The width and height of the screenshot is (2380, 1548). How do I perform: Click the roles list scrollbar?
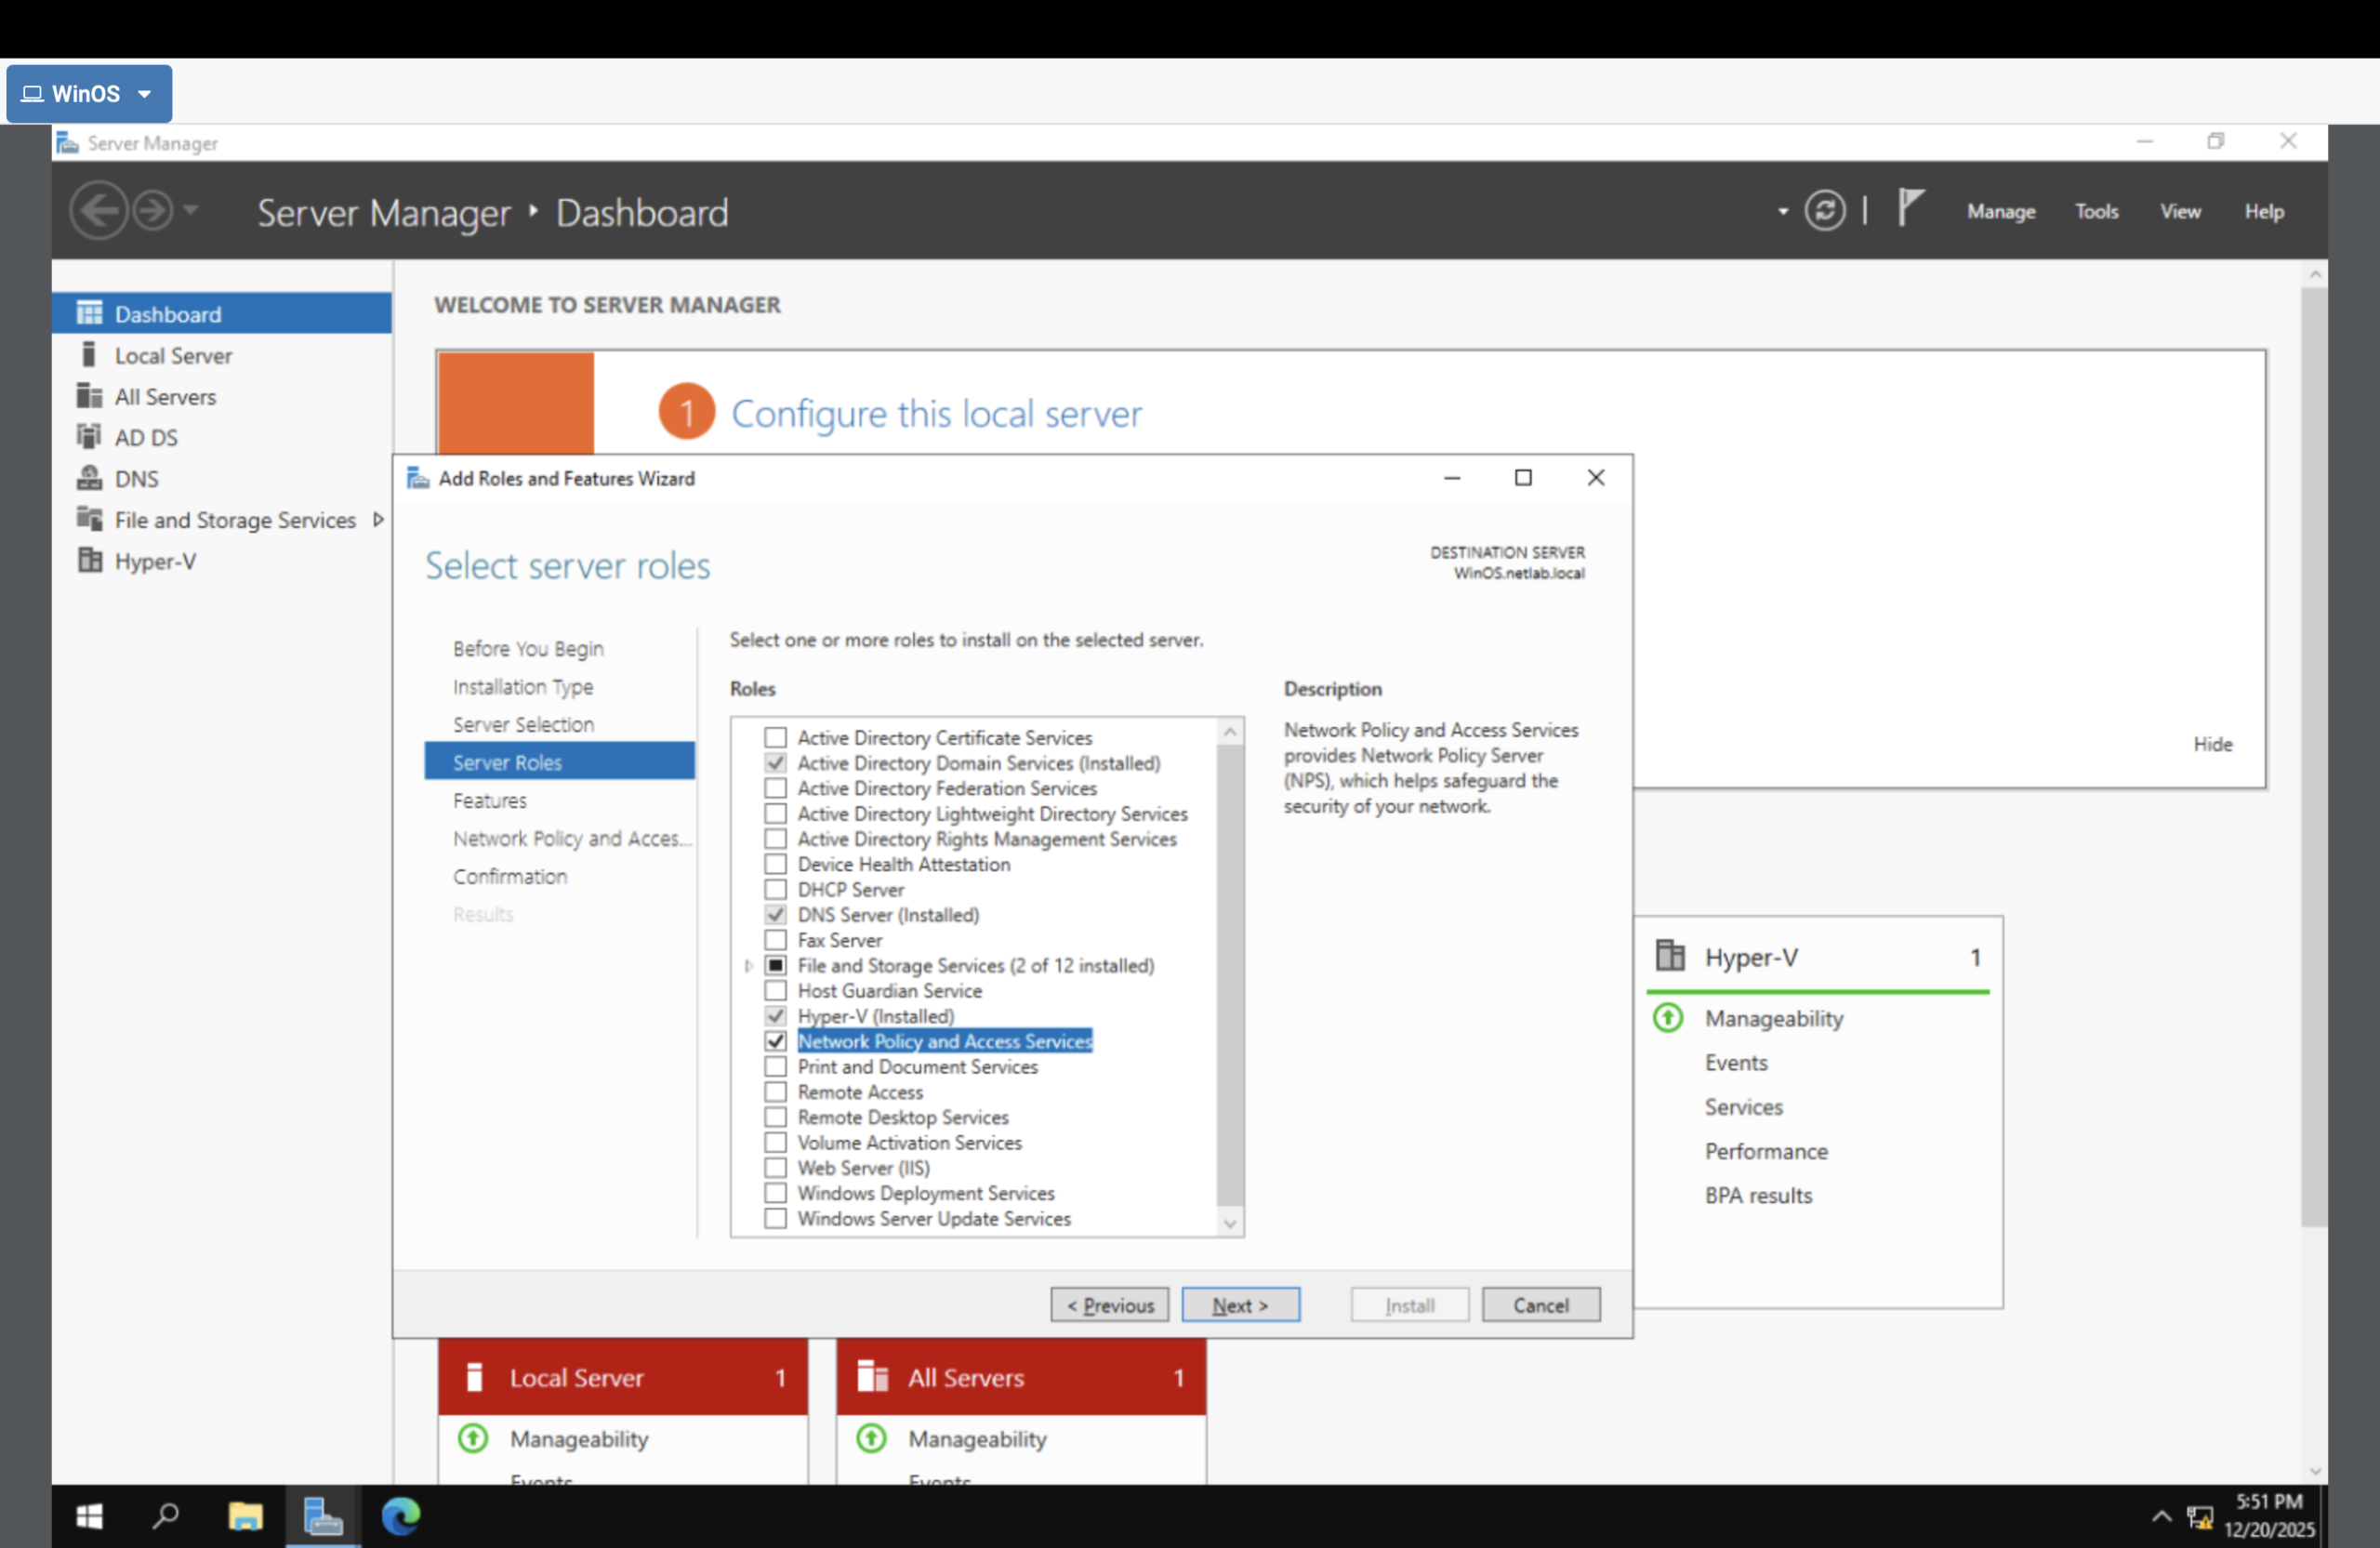coord(1230,975)
